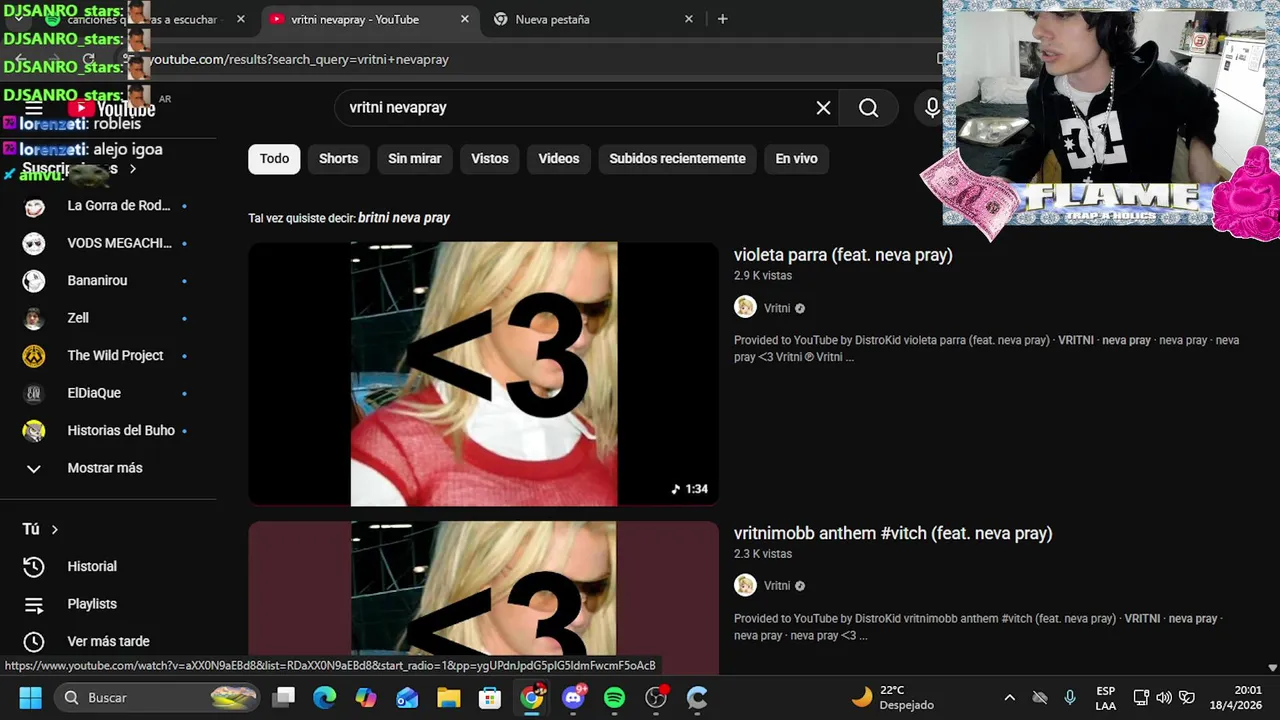Open Microsoft Store from the taskbar
1280x720 pixels.
click(490, 697)
